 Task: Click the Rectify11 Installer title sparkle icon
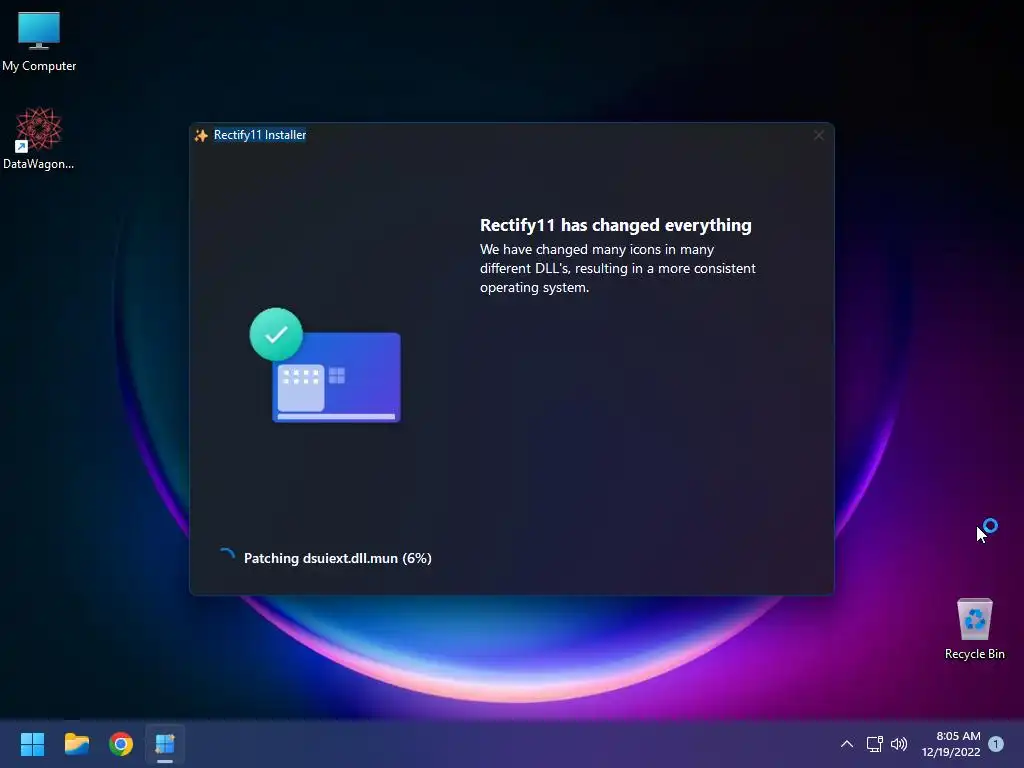[x=201, y=135]
